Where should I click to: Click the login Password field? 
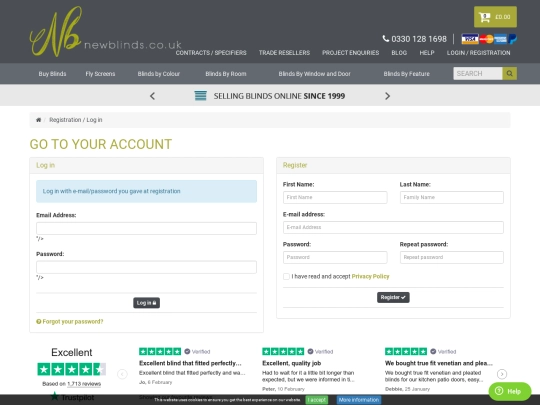[146, 267]
